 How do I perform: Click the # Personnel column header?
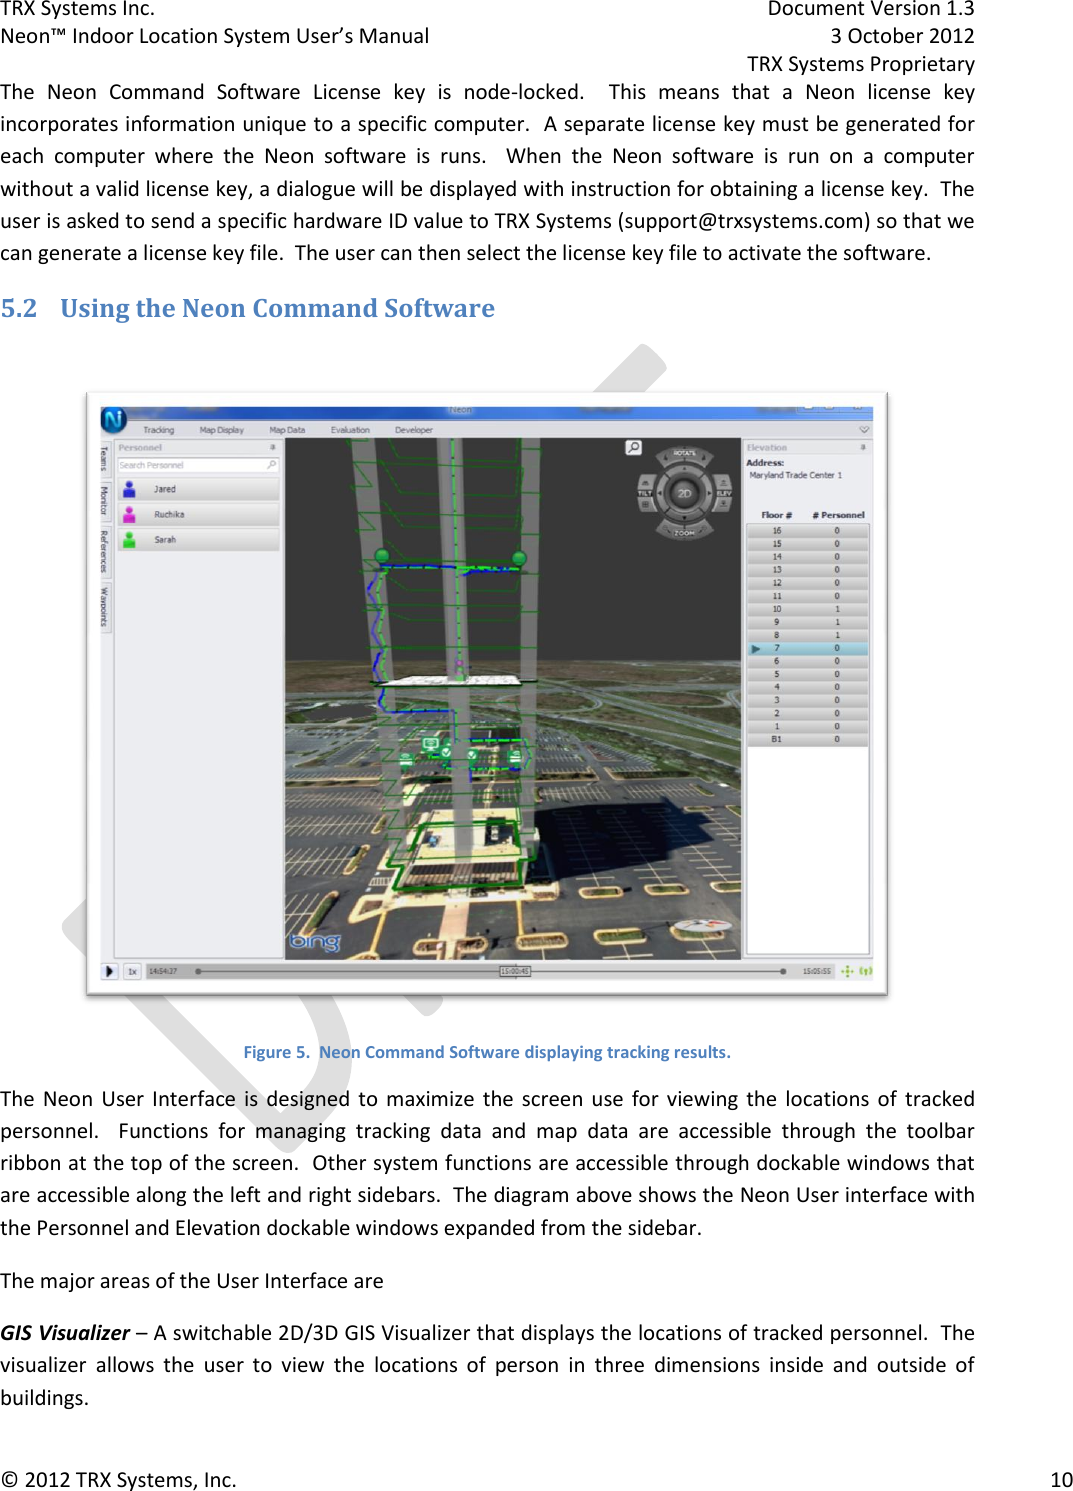coord(838,515)
